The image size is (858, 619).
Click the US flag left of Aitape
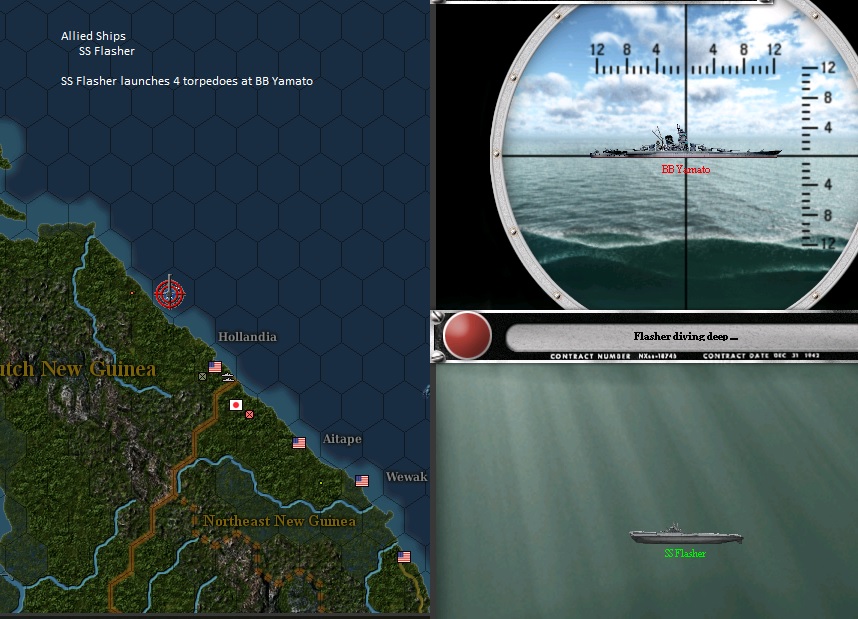pyautogui.click(x=299, y=443)
